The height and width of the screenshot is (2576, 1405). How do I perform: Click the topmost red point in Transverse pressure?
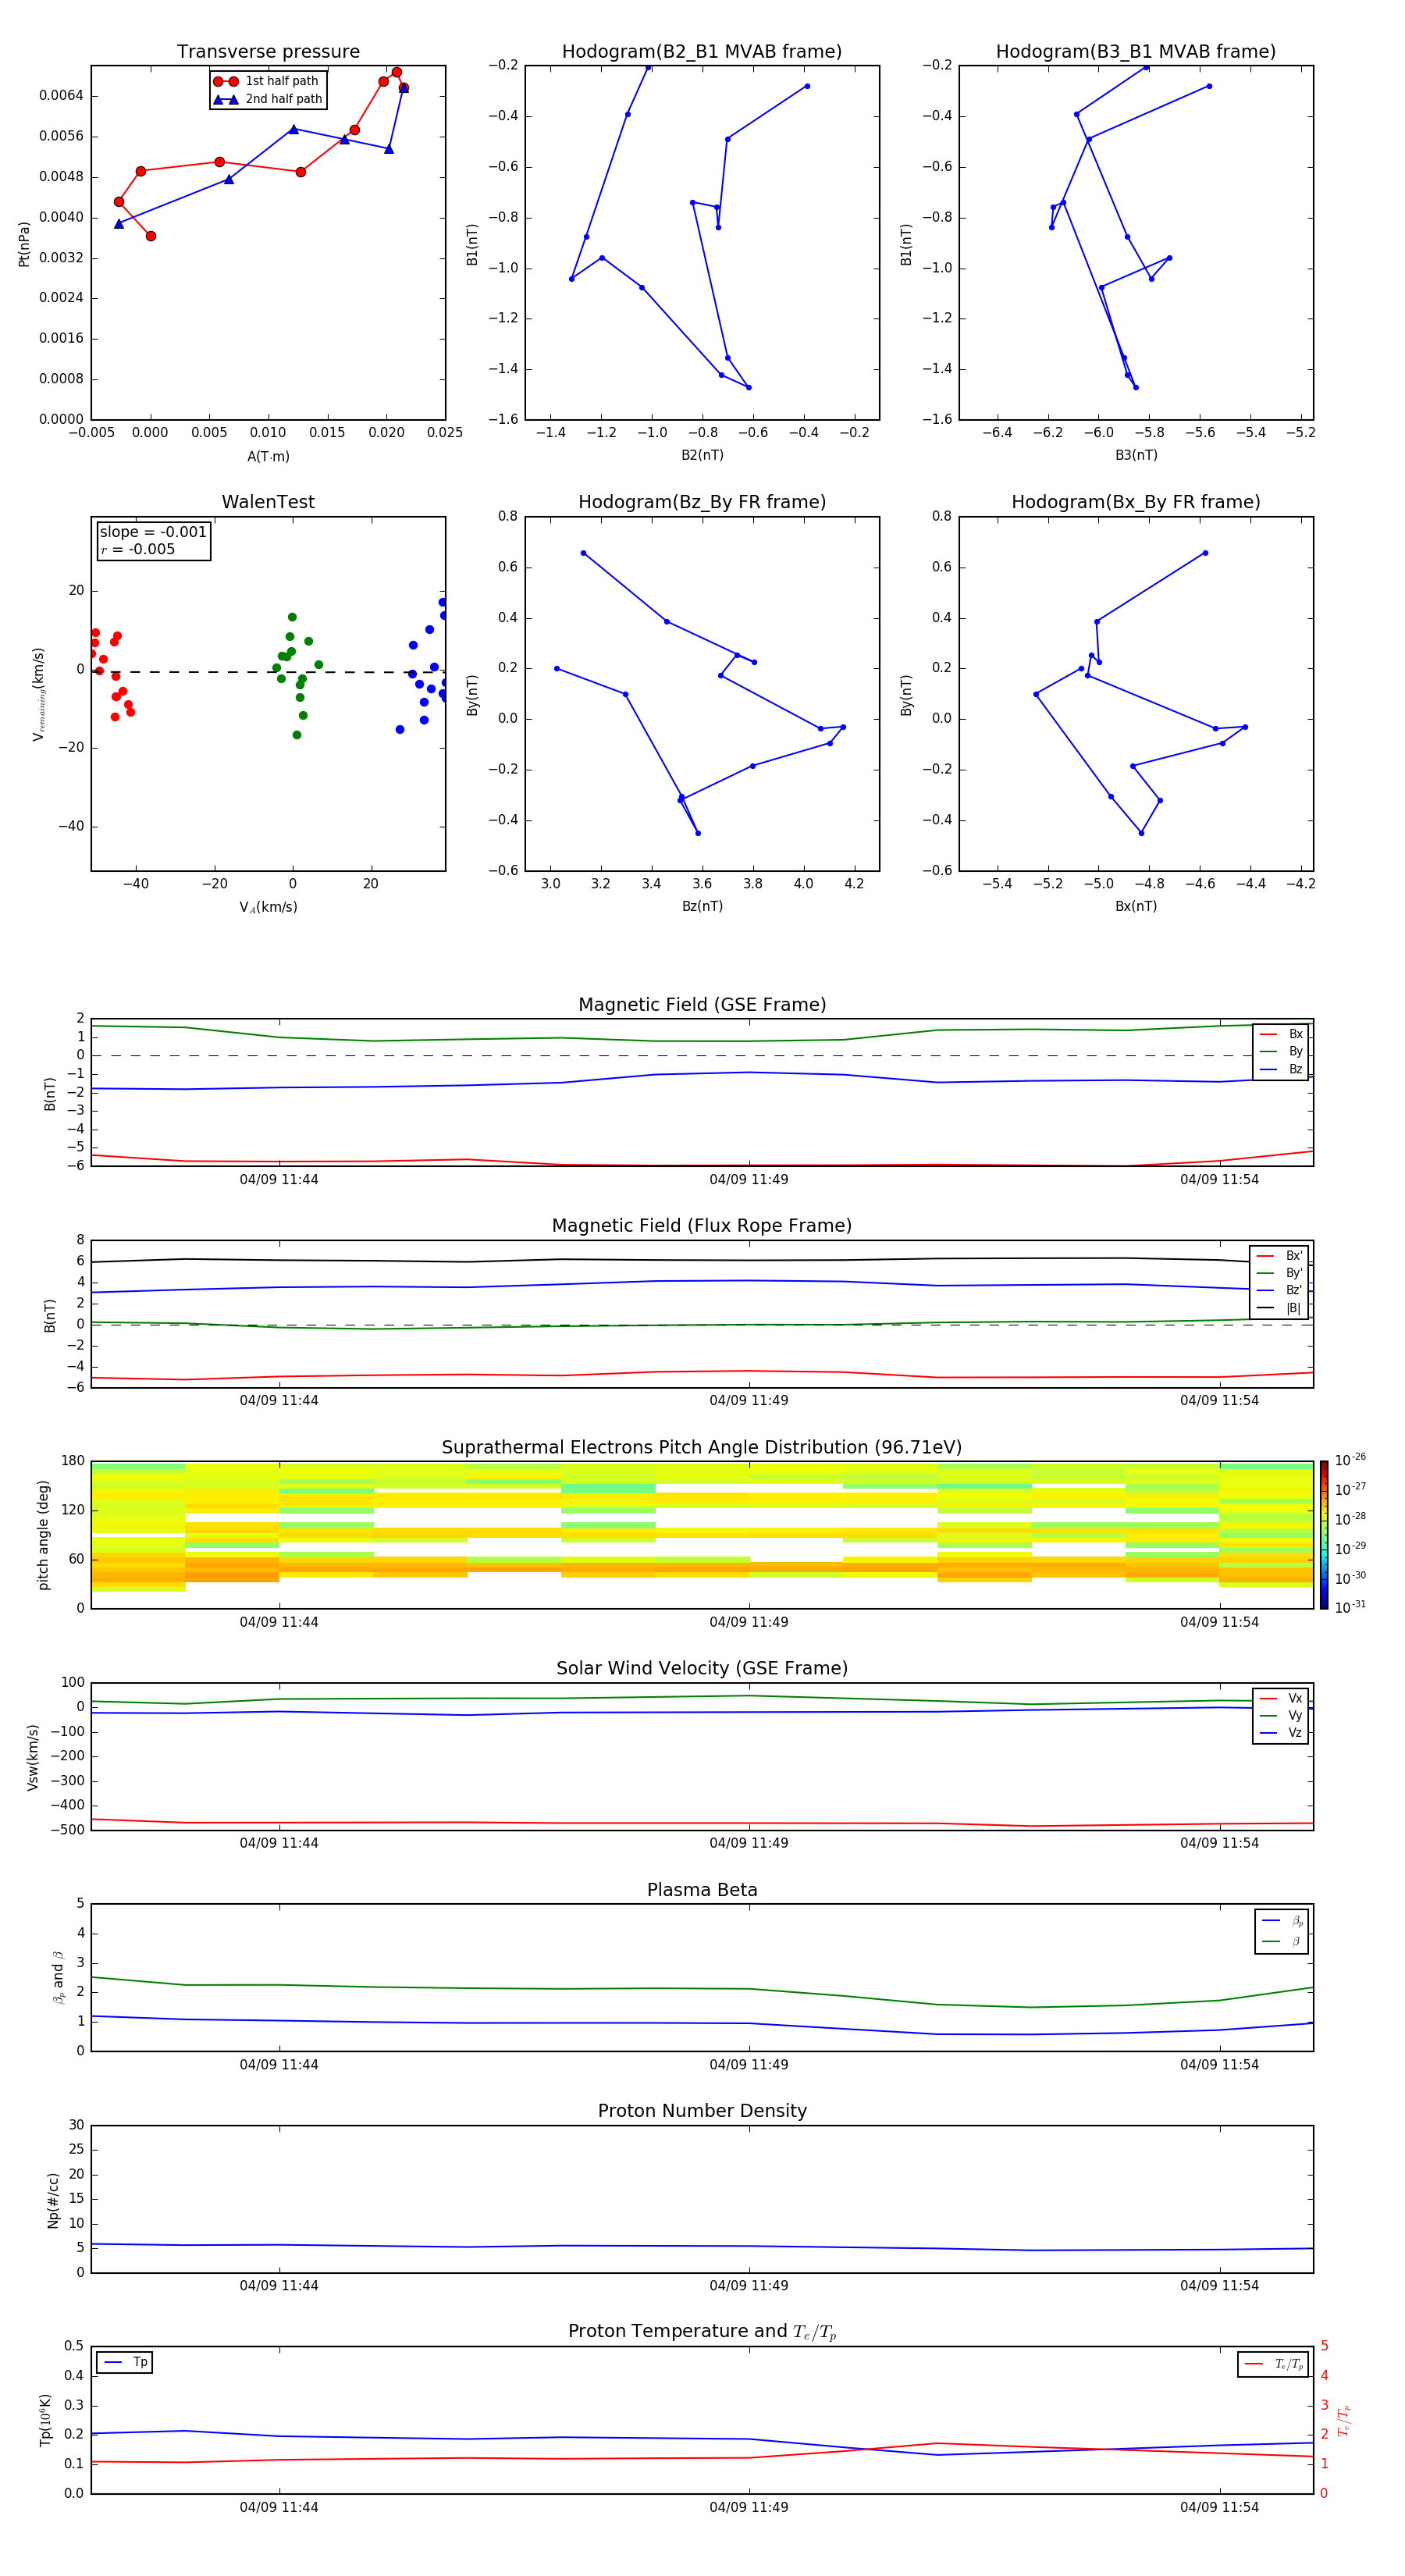397,72
